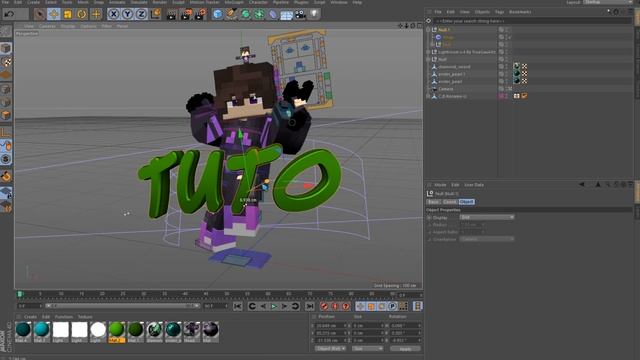
Task: Open User Data menu in Attribute Manager
Action: tap(473, 185)
